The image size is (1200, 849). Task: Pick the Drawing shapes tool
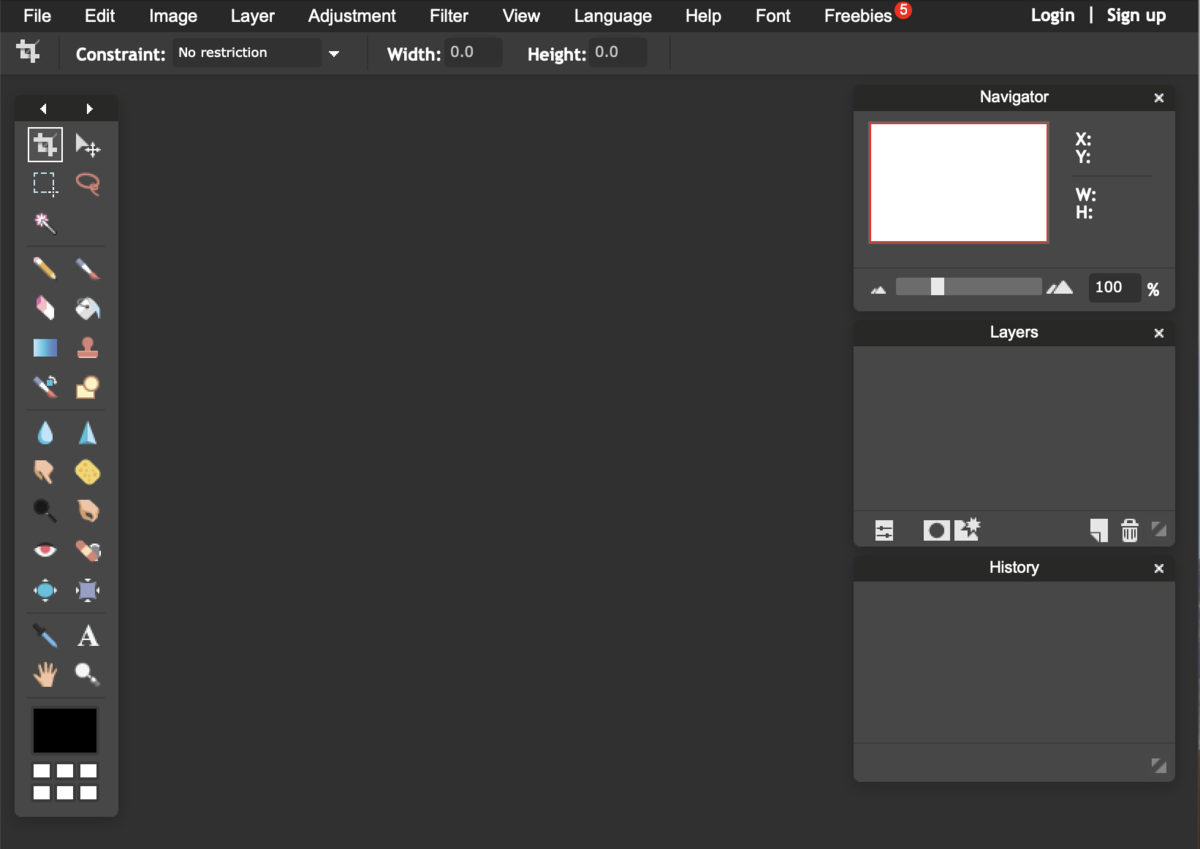[x=88, y=387]
